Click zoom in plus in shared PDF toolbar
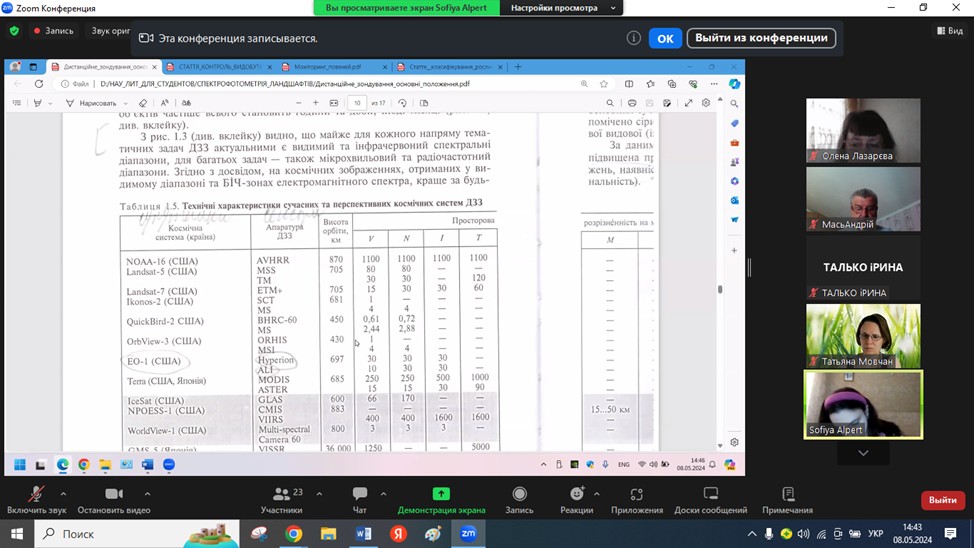 click(316, 103)
